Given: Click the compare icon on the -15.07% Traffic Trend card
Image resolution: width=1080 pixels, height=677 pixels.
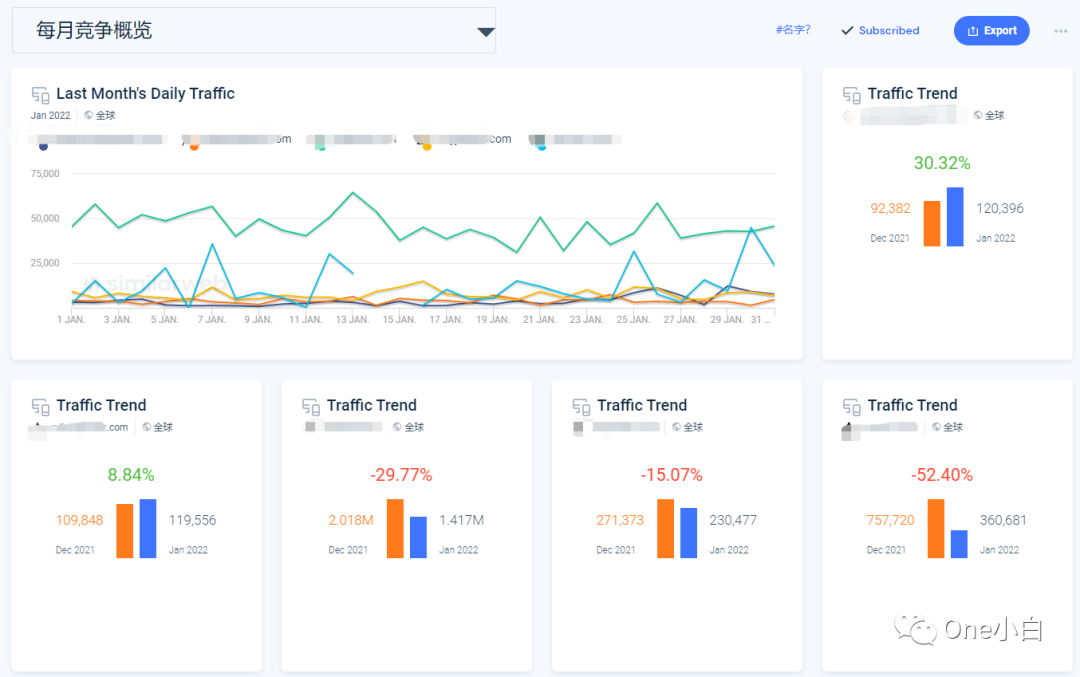Looking at the screenshot, I should 580,406.
